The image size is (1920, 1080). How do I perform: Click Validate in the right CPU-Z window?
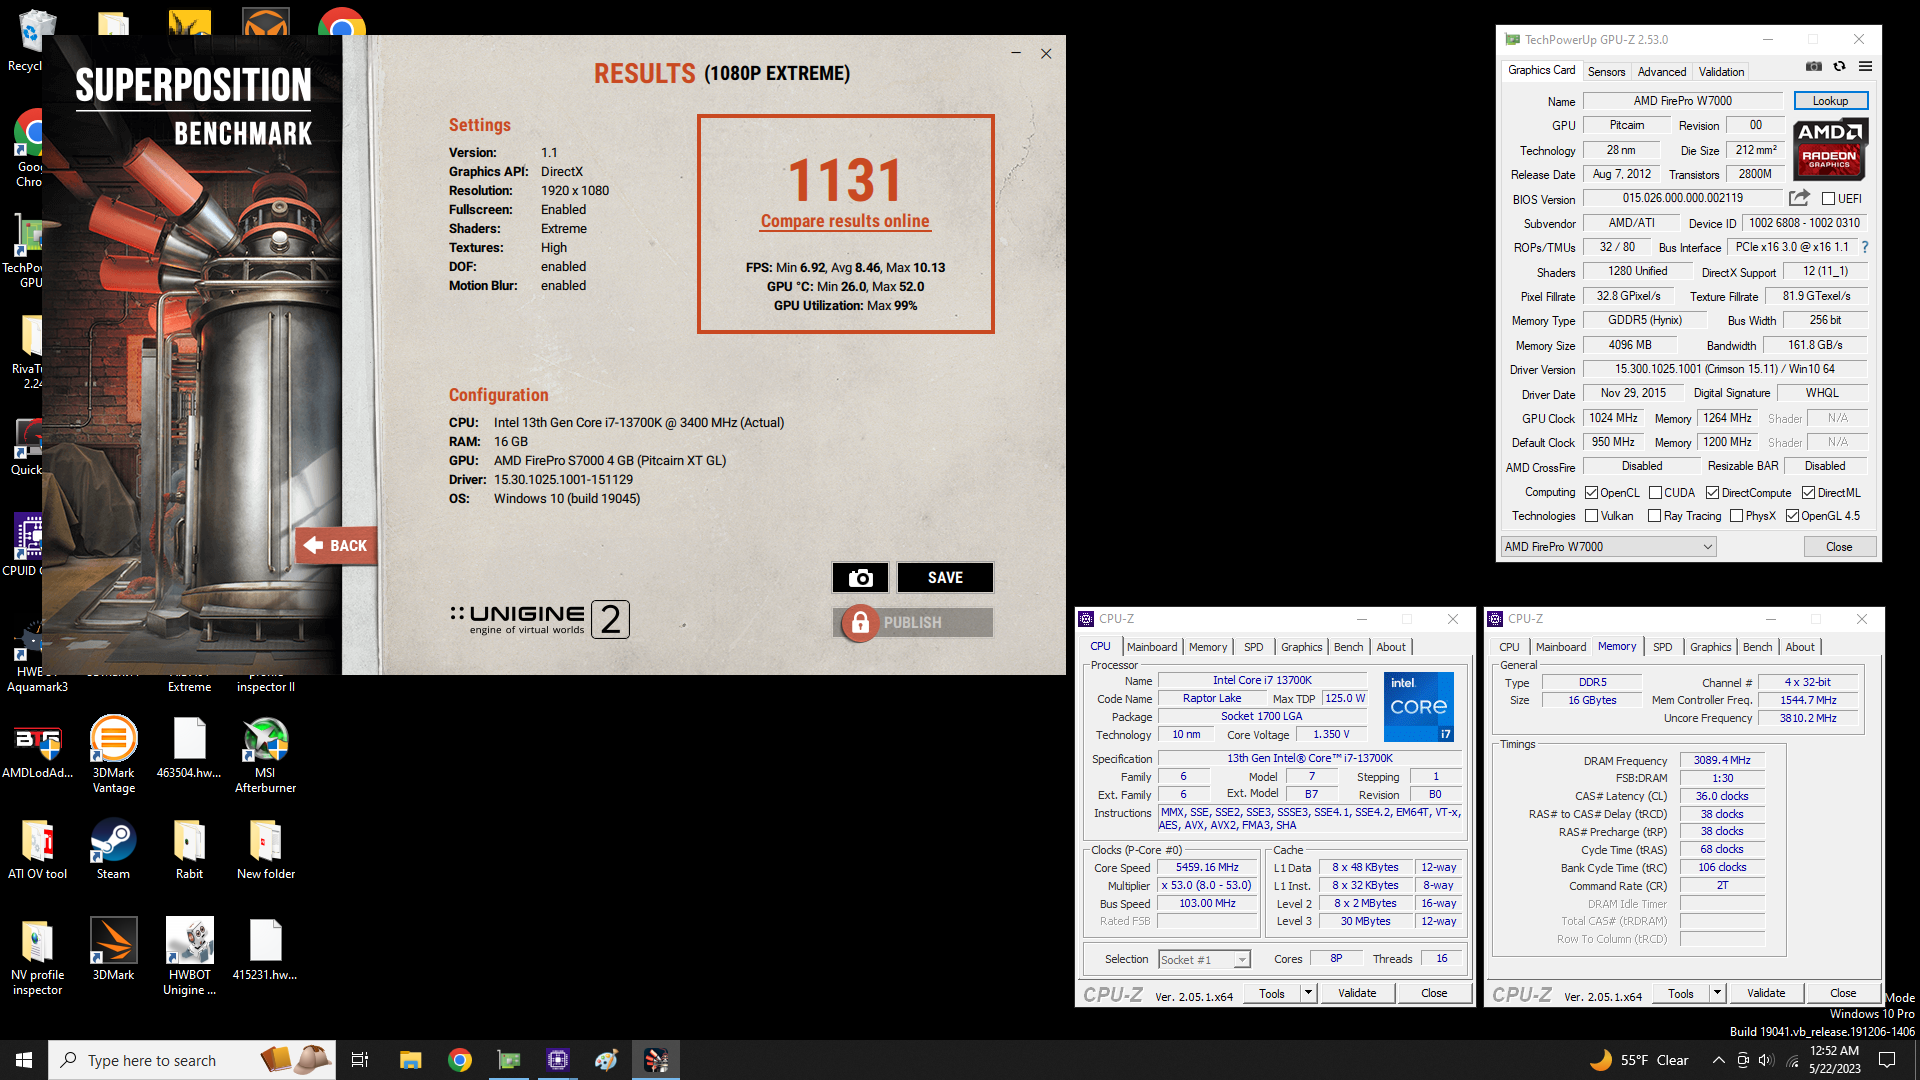click(x=1766, y=993)
